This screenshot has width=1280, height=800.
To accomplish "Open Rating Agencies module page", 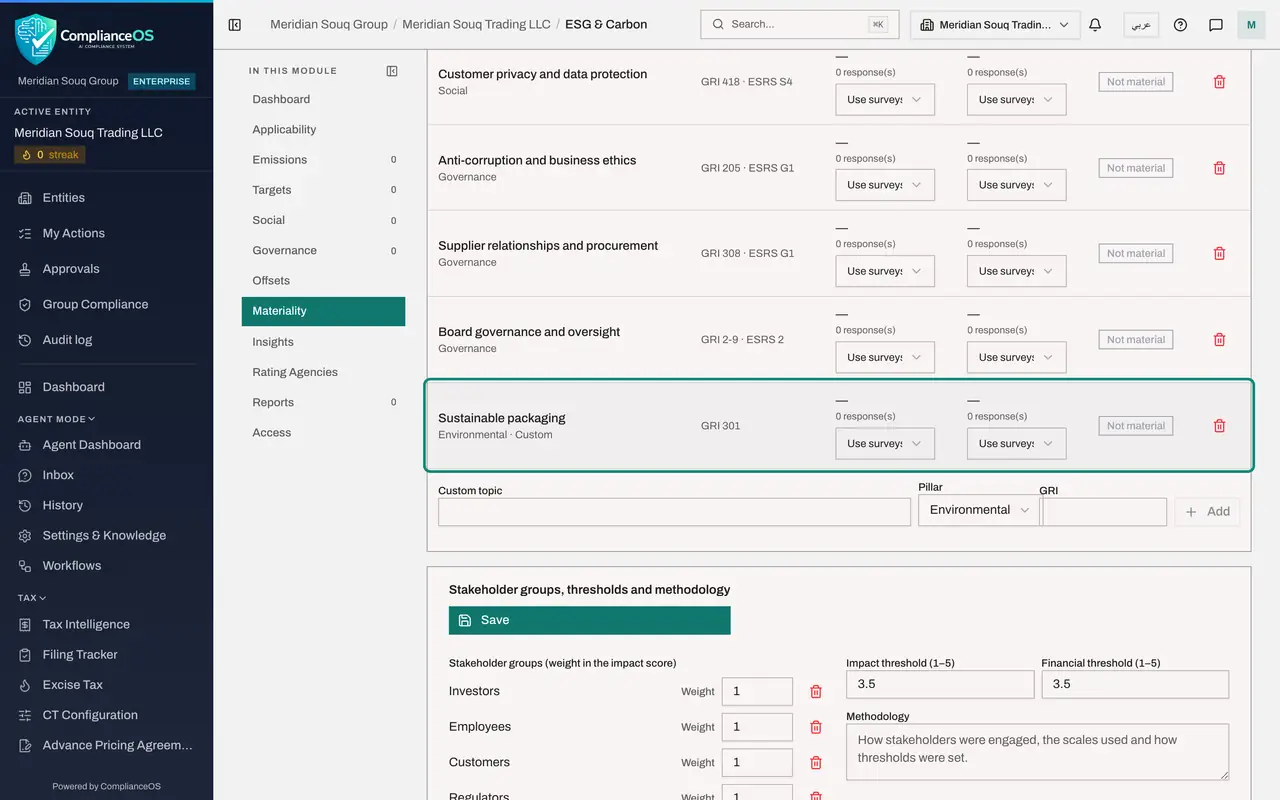I will click(x=323, y=372).
